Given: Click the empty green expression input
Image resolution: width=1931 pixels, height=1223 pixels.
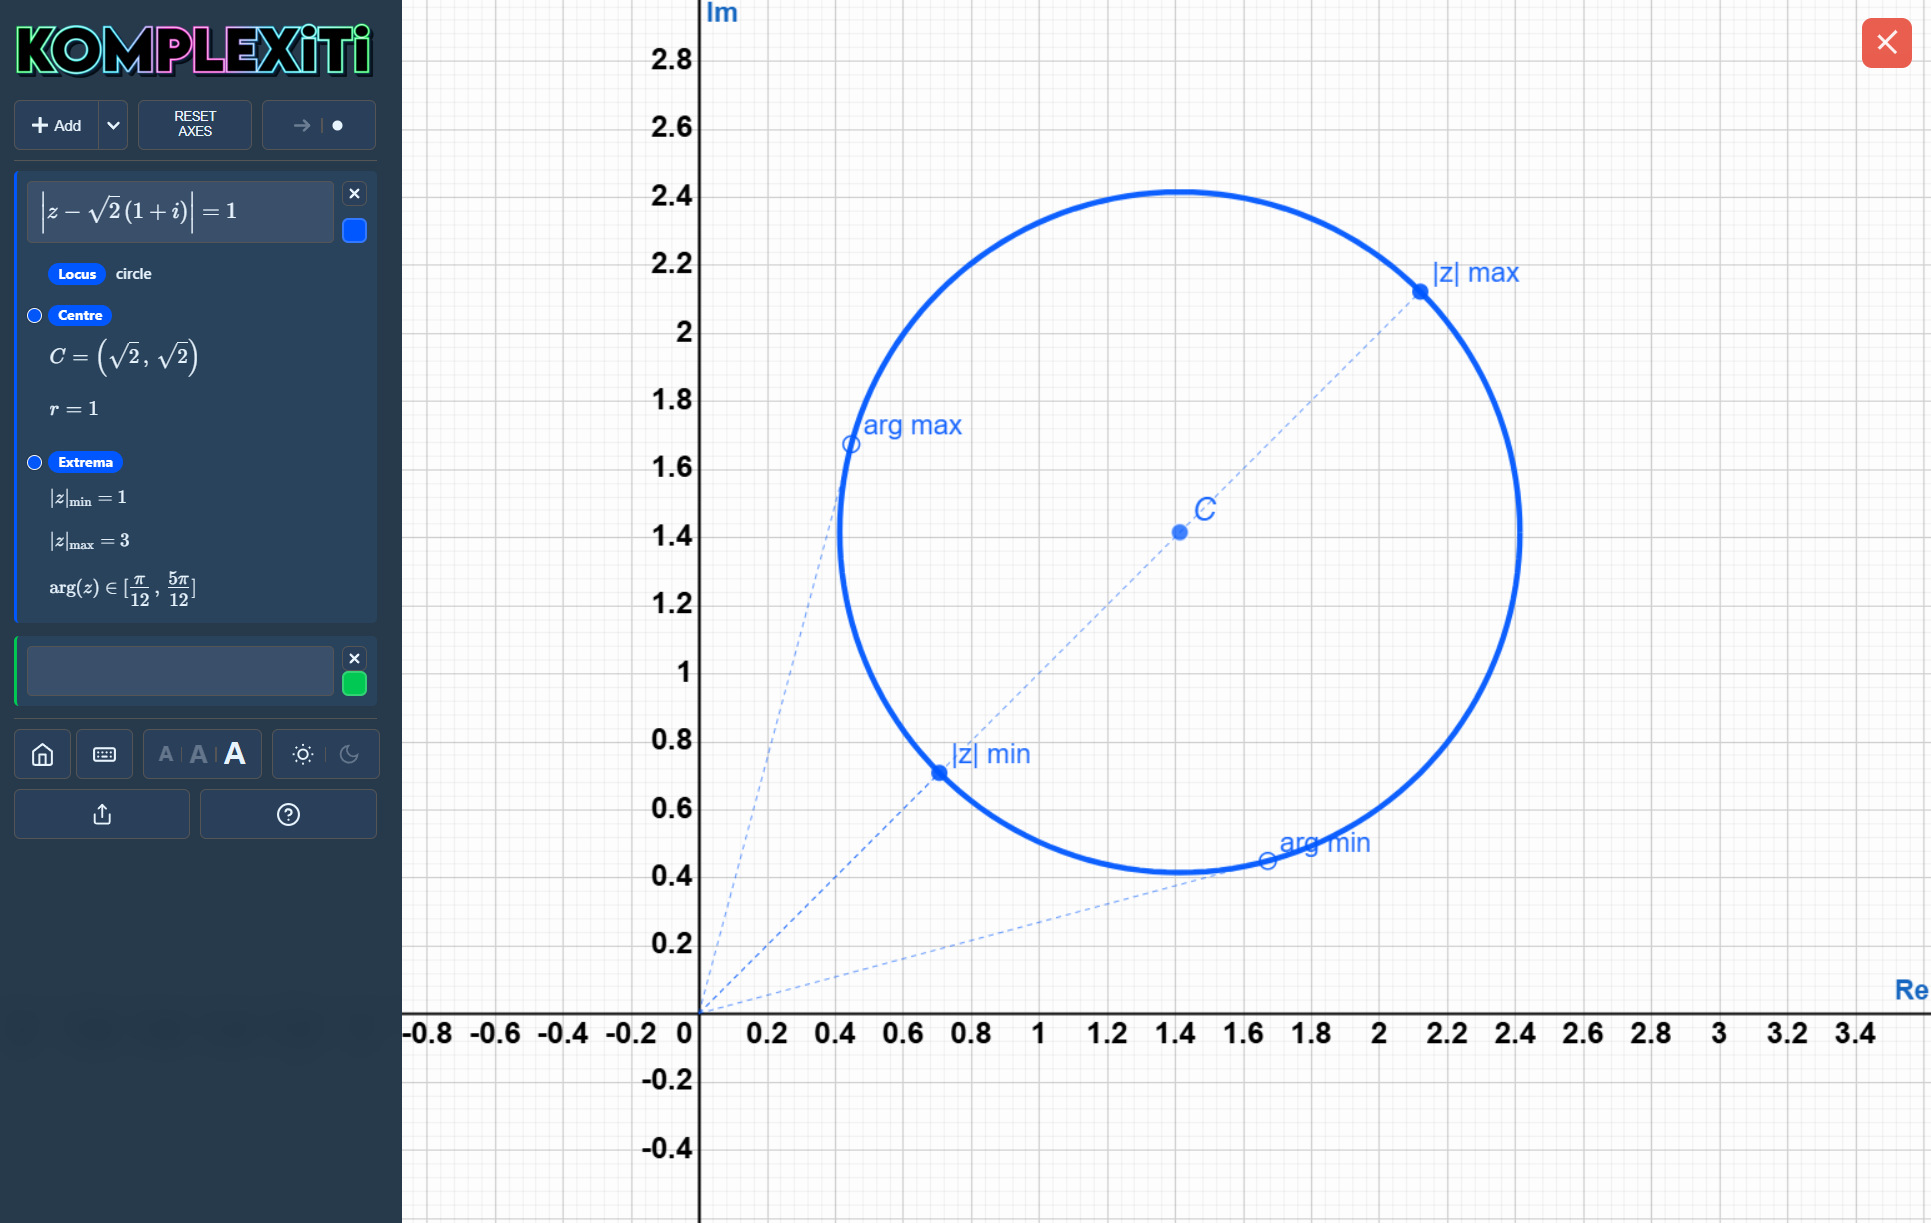Looking at the screenshot, I should tap(180, 671).
